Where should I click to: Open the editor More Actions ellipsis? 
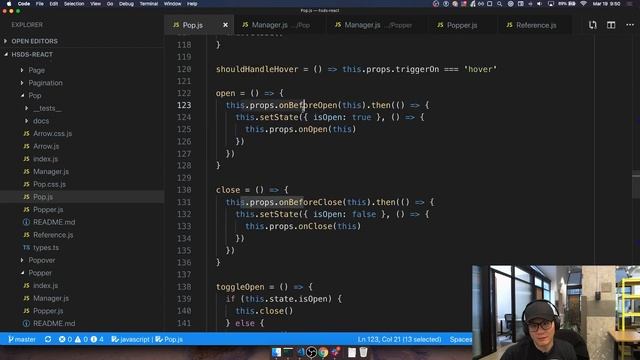[630, 25]
